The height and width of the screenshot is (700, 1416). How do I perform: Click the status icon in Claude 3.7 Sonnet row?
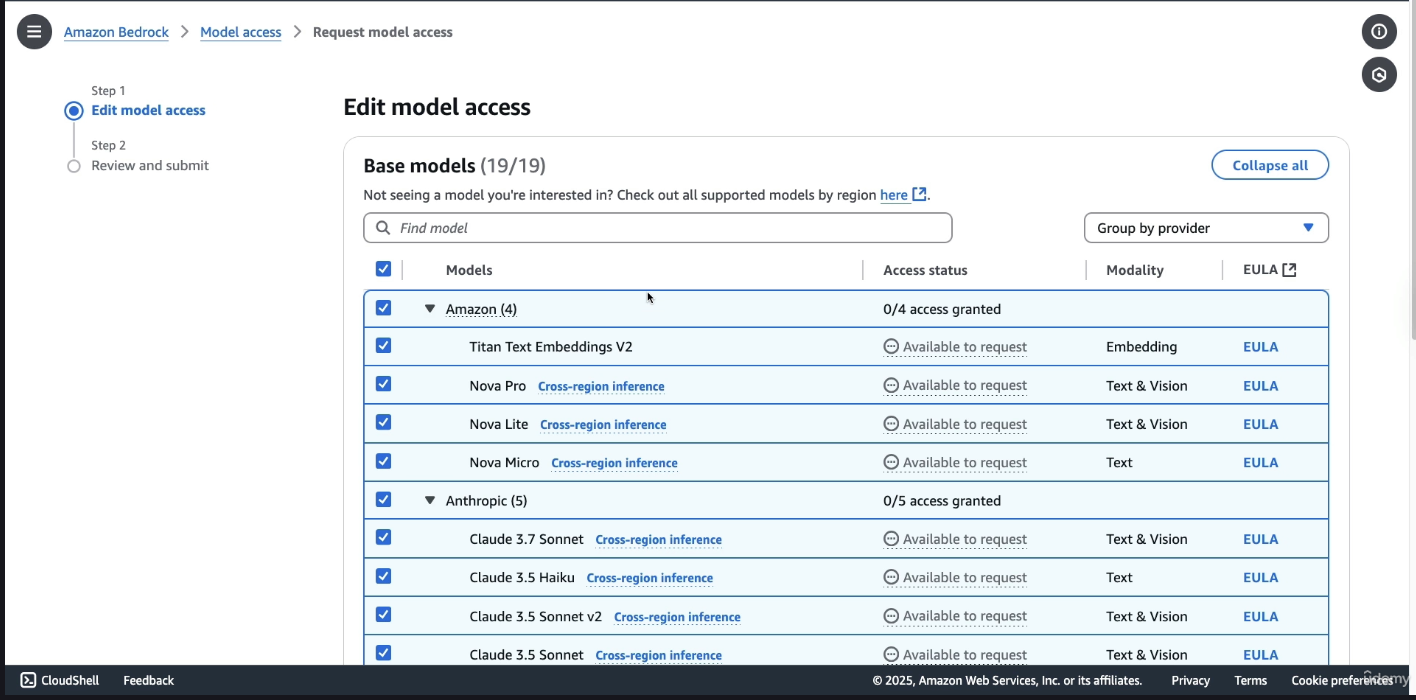[891, 539]
